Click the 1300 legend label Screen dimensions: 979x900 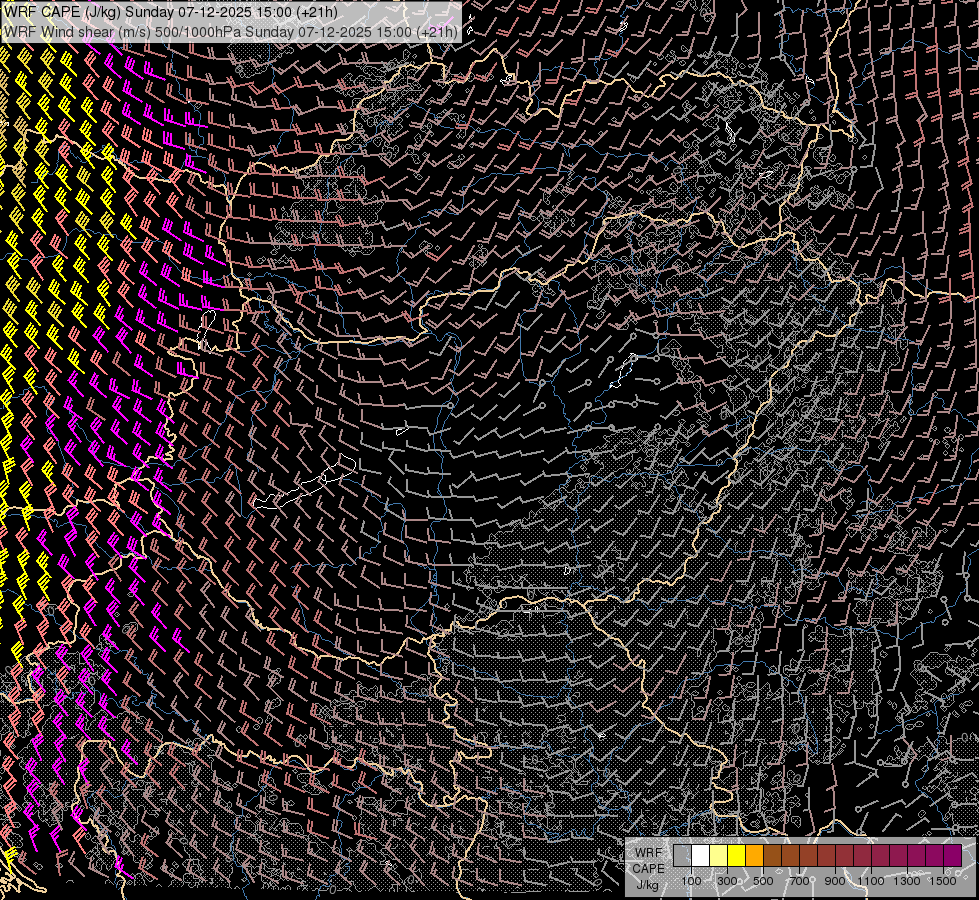coord(907,881)
